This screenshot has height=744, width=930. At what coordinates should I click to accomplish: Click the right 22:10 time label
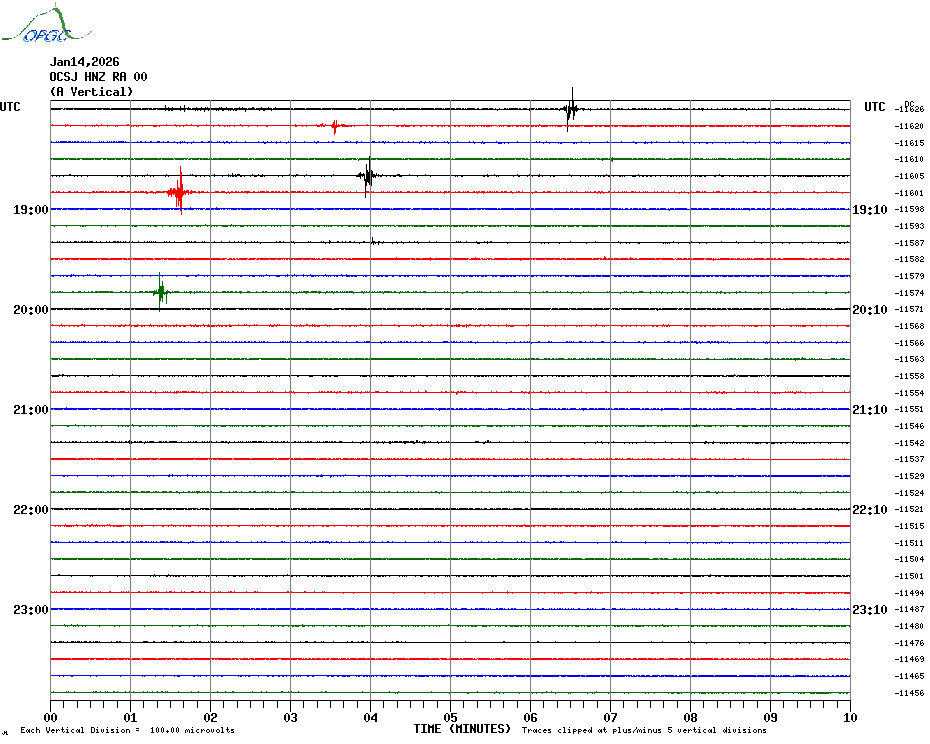coord(870,510)
